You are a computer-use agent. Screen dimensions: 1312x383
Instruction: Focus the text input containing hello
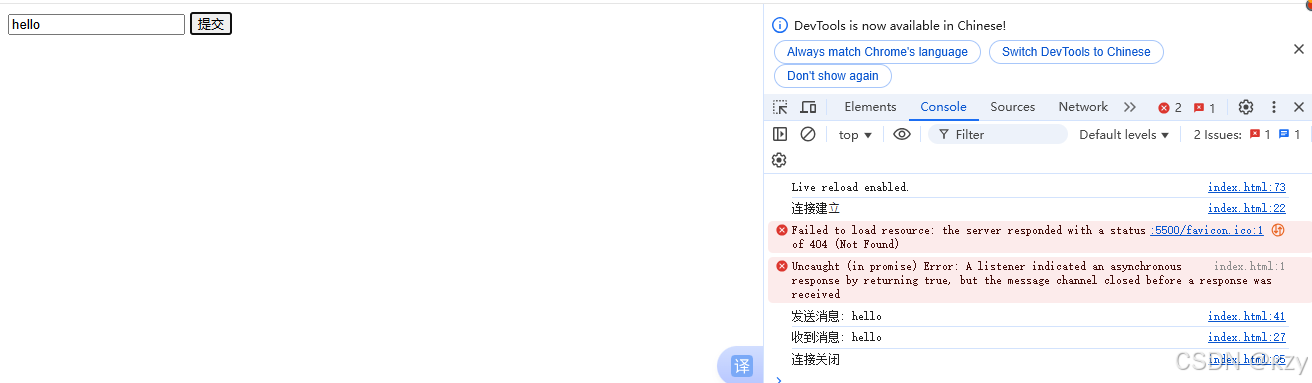point(97,24)
